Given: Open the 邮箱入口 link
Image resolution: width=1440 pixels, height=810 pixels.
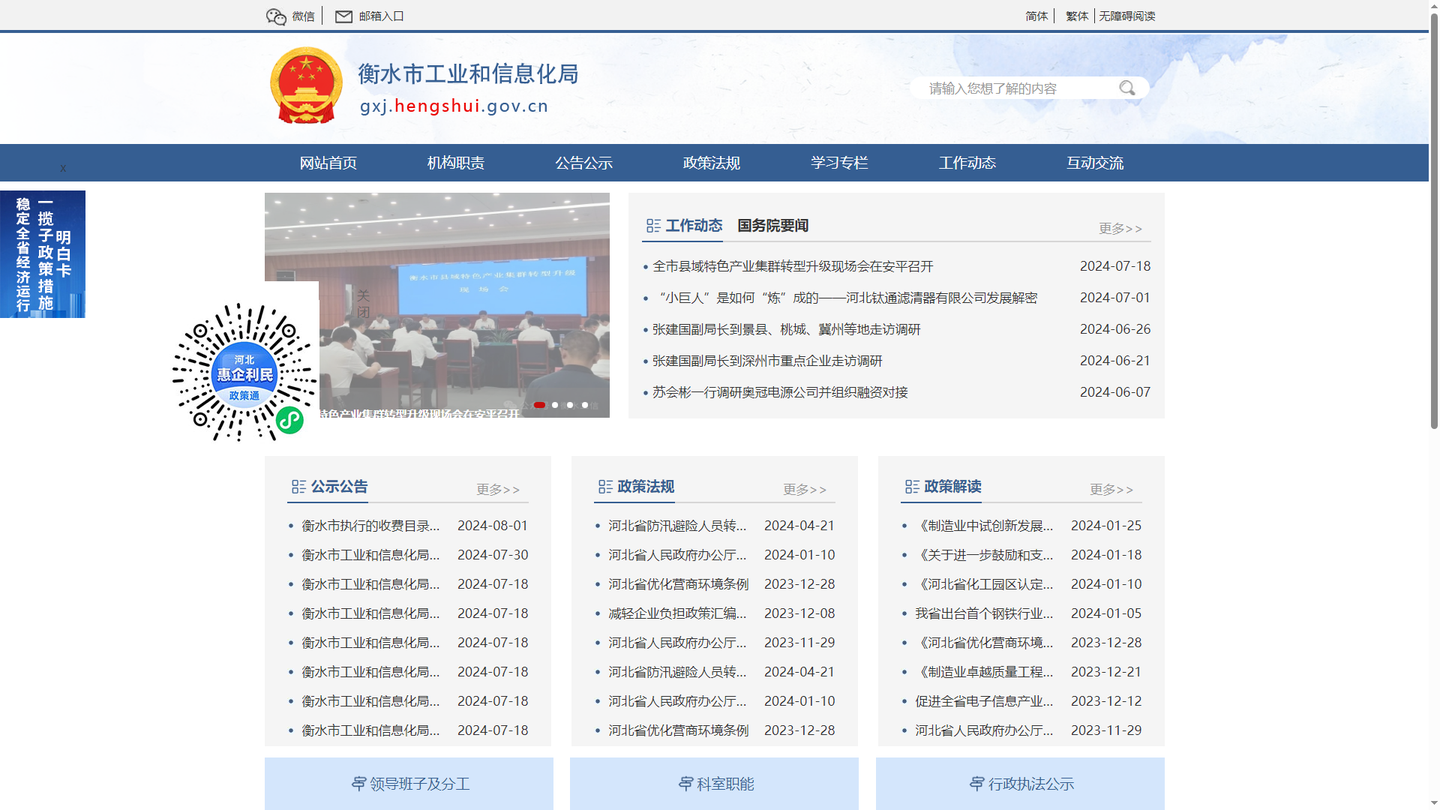Looking at the screenshot, I should [x=381, y=16].
